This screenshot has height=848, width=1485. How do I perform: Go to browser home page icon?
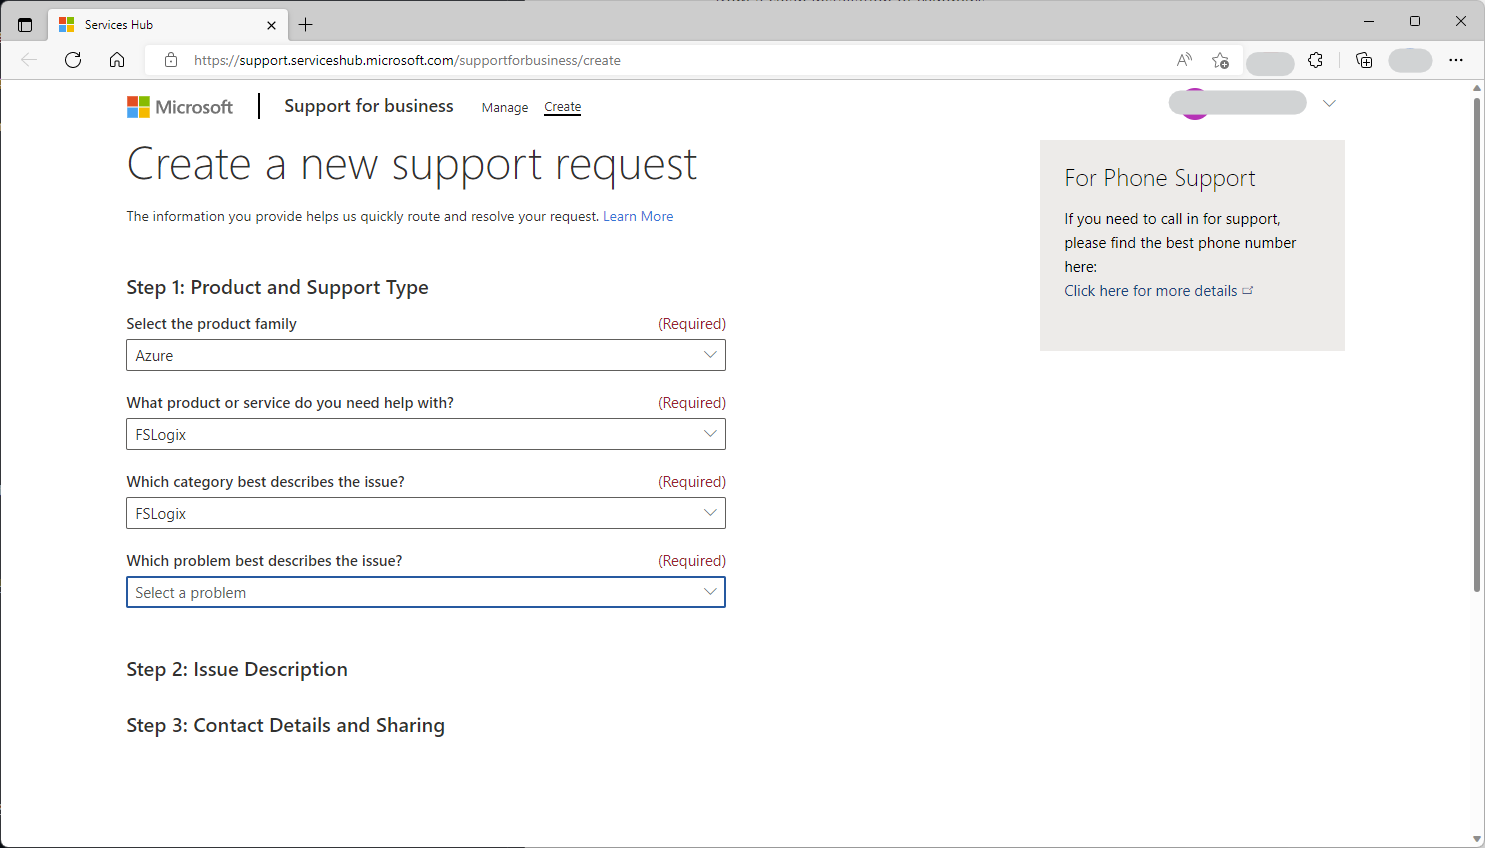117,60
